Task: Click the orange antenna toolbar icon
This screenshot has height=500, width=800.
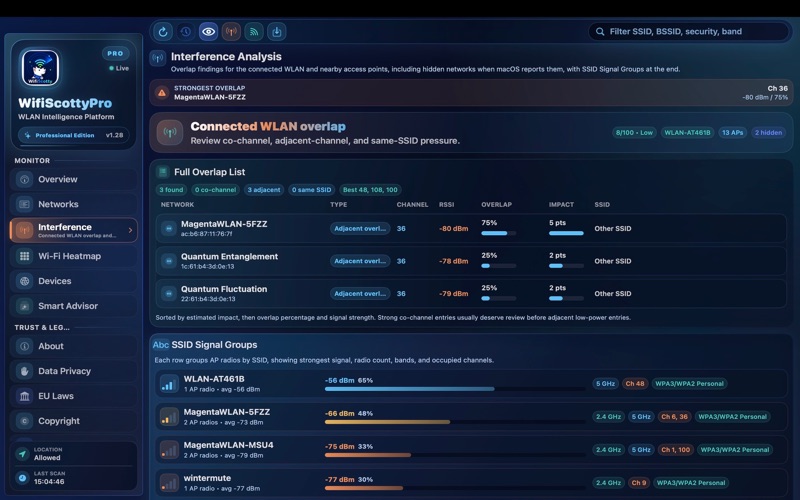Action: point(231,32)
